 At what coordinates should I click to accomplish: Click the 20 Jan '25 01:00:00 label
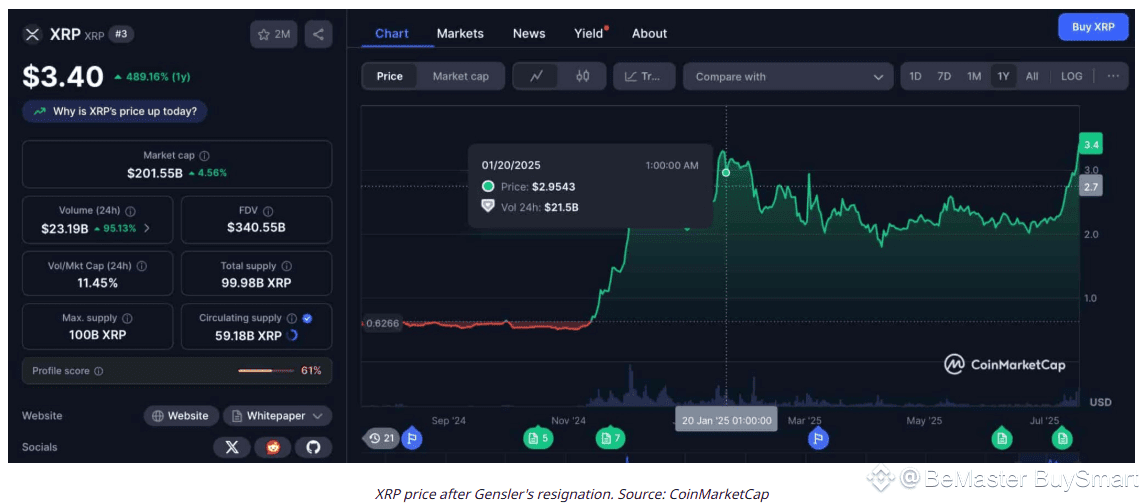click(726, 420)
